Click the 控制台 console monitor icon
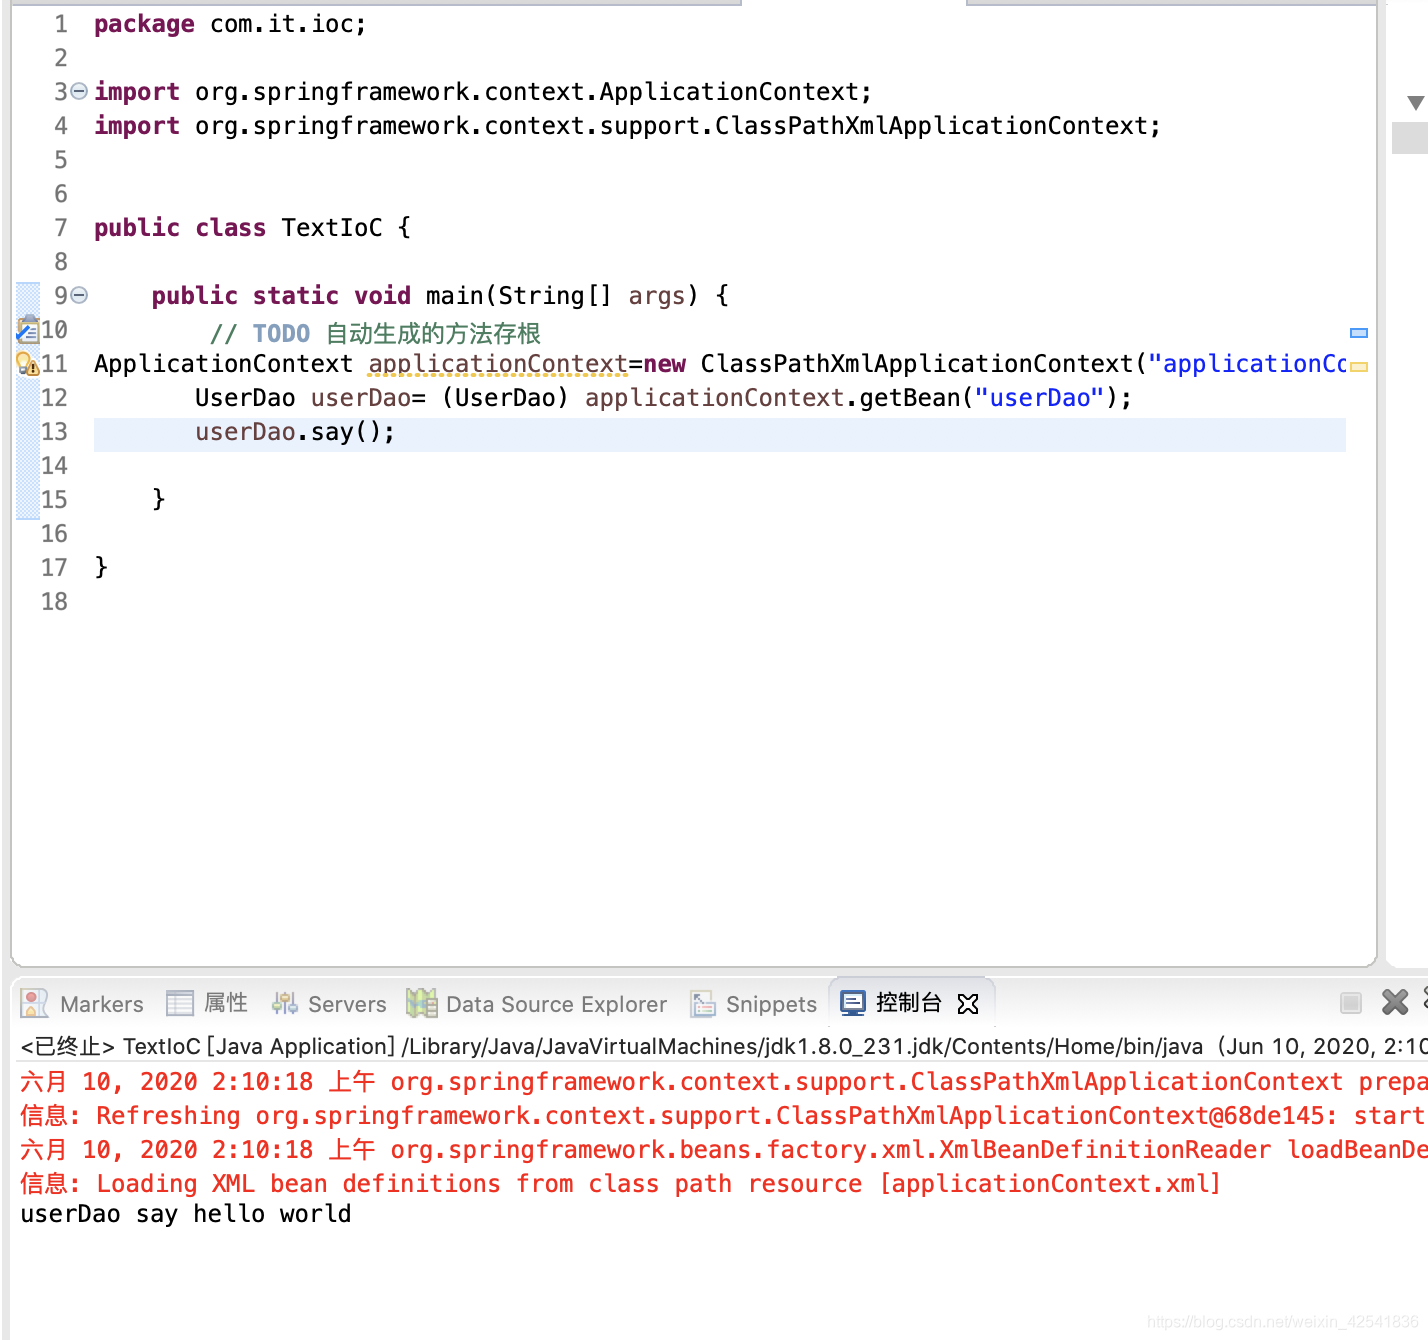The image size is (1428, 1340). tap(852, 1002)
